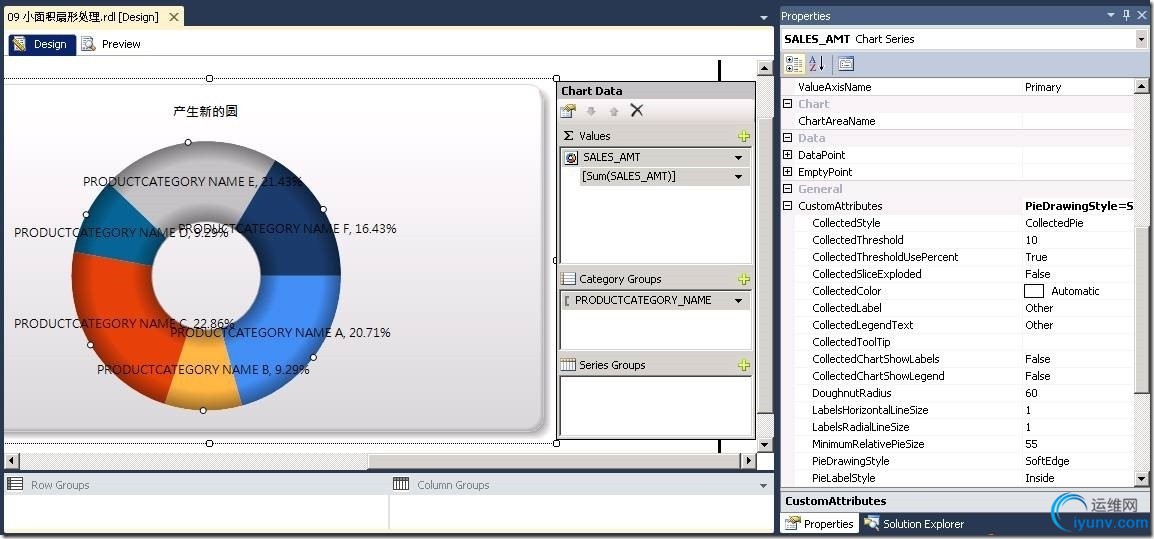
Task: Open Properties window position dropdown arrow
Action: click(1111, 15)
